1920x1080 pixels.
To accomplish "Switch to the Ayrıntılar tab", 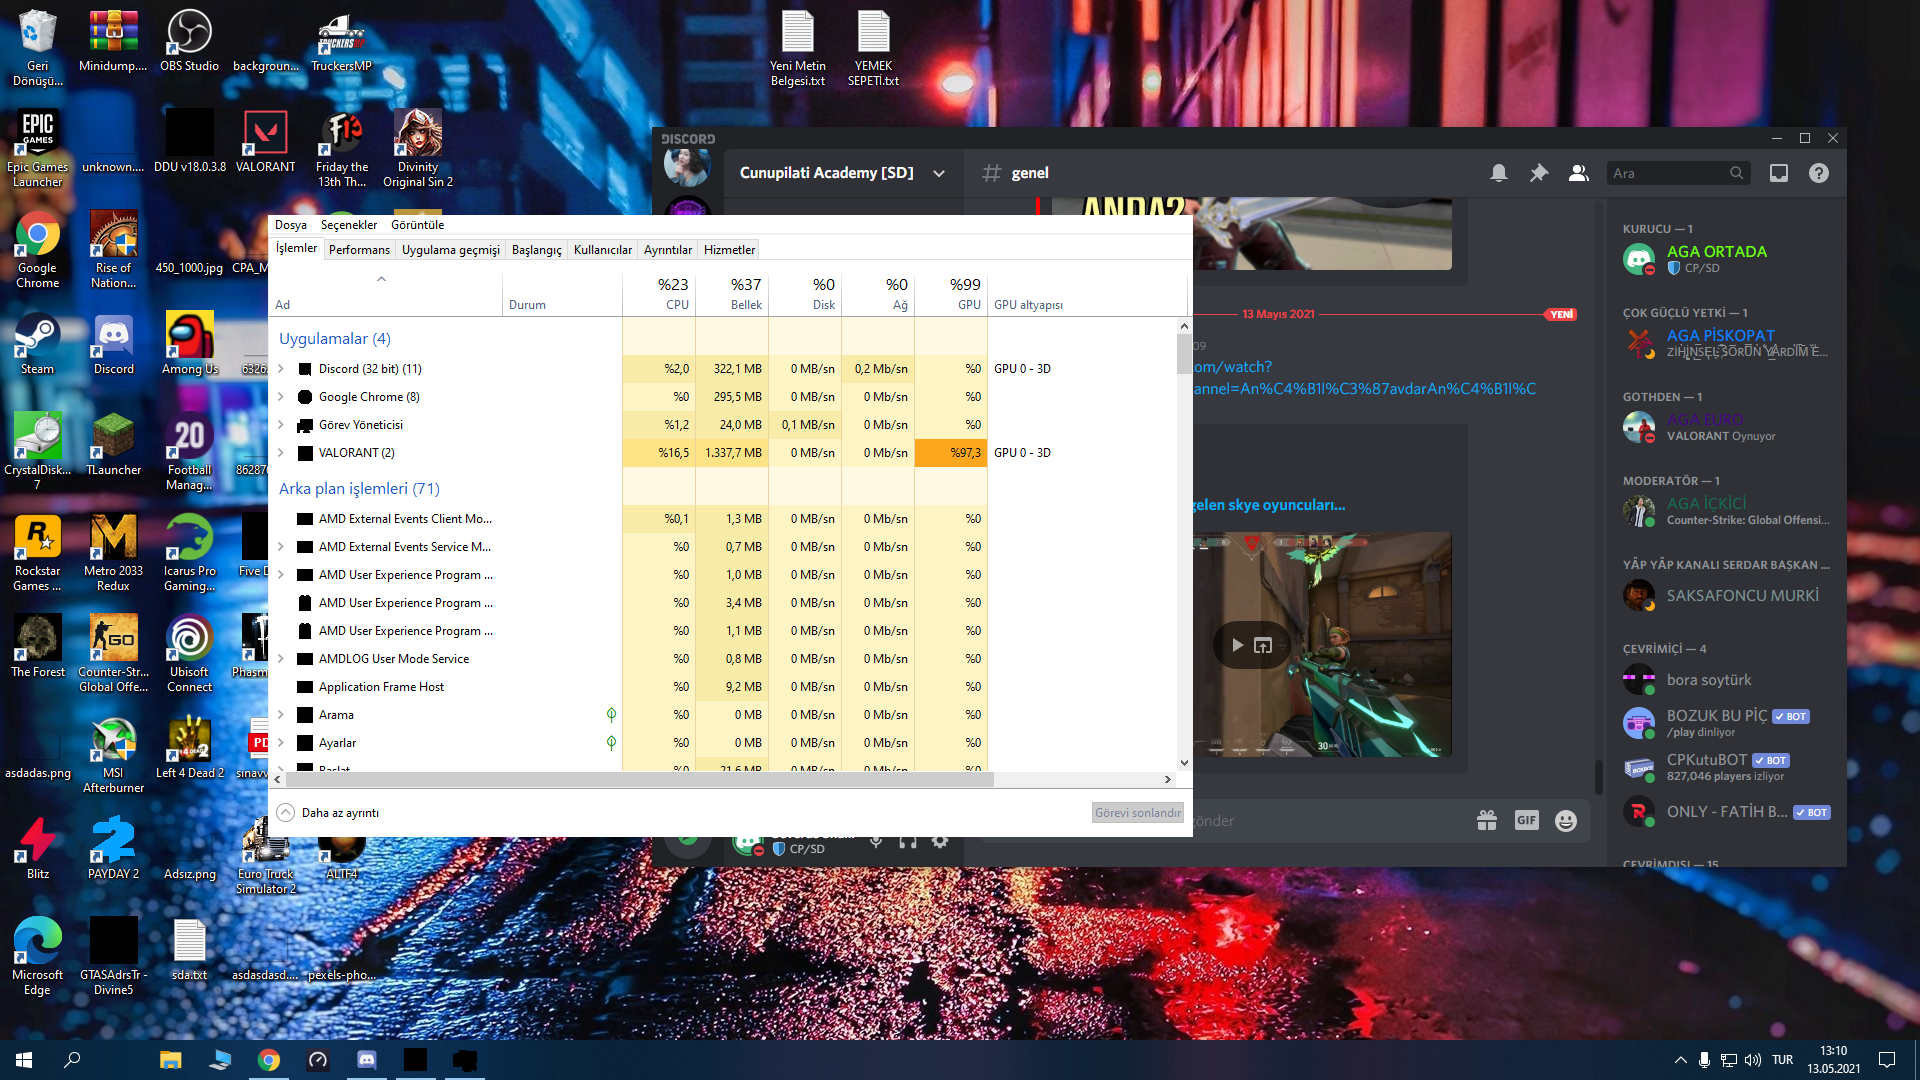I will pos(668,250).
